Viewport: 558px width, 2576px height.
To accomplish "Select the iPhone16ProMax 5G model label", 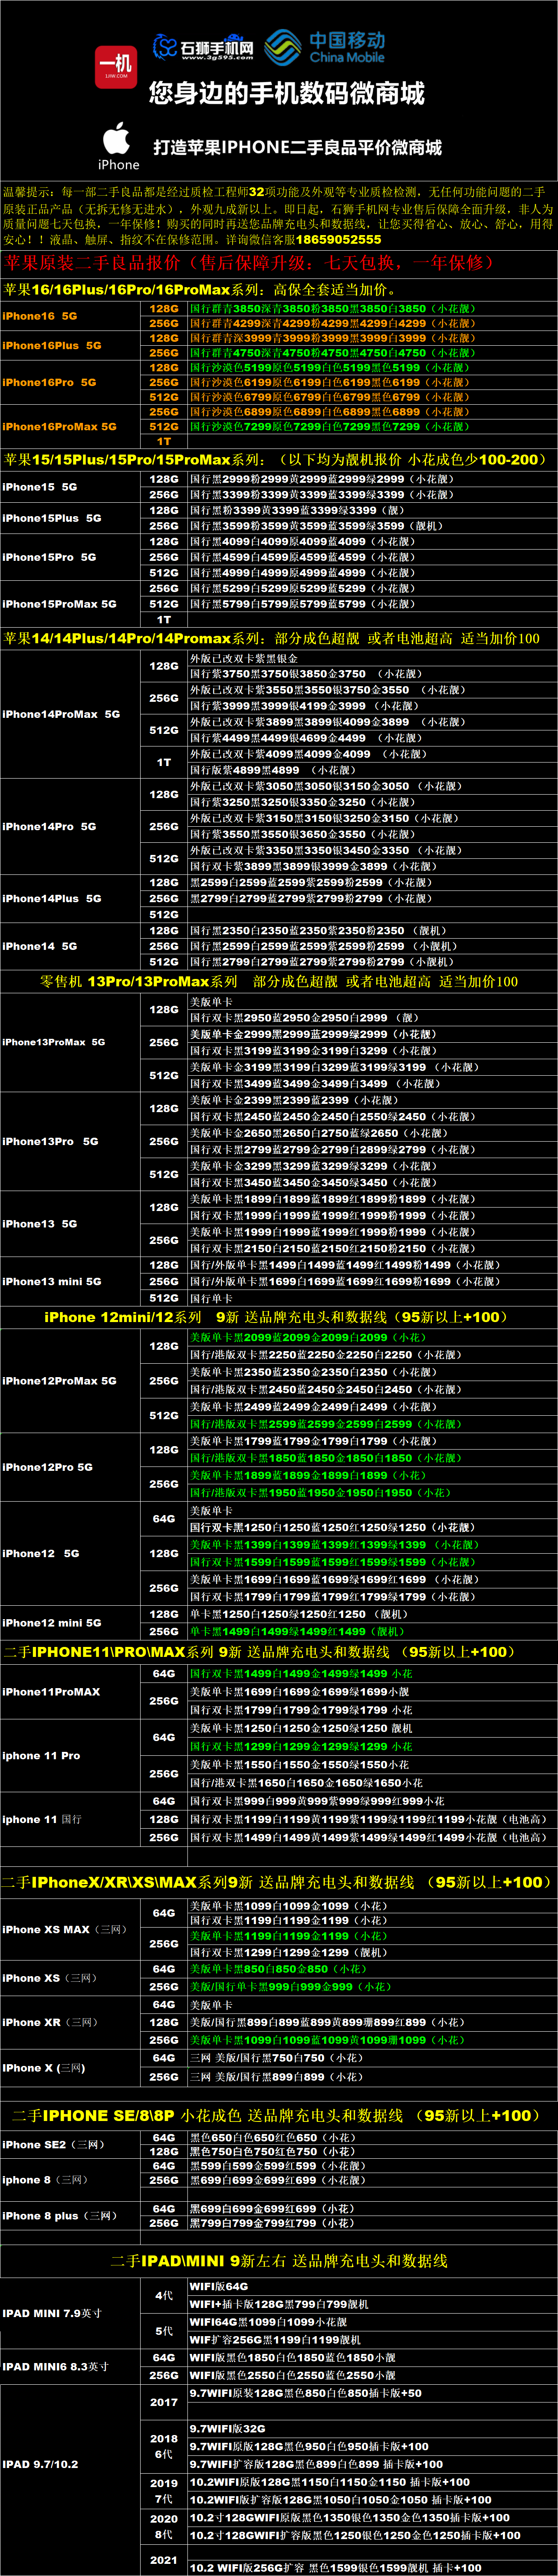I will (x=59, y=426).
